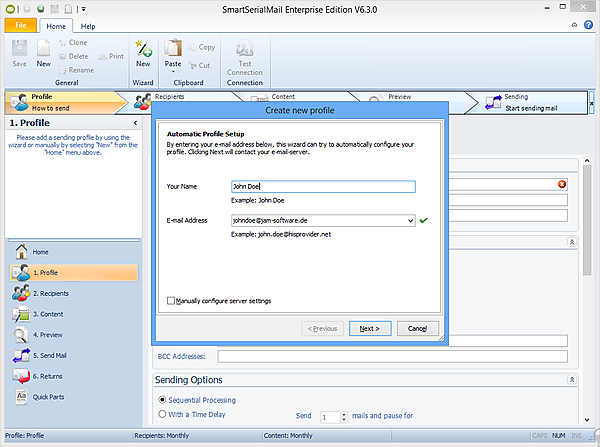Open the quick access toolbar customize arrow

pyautogui.click(x=83, y=9)
